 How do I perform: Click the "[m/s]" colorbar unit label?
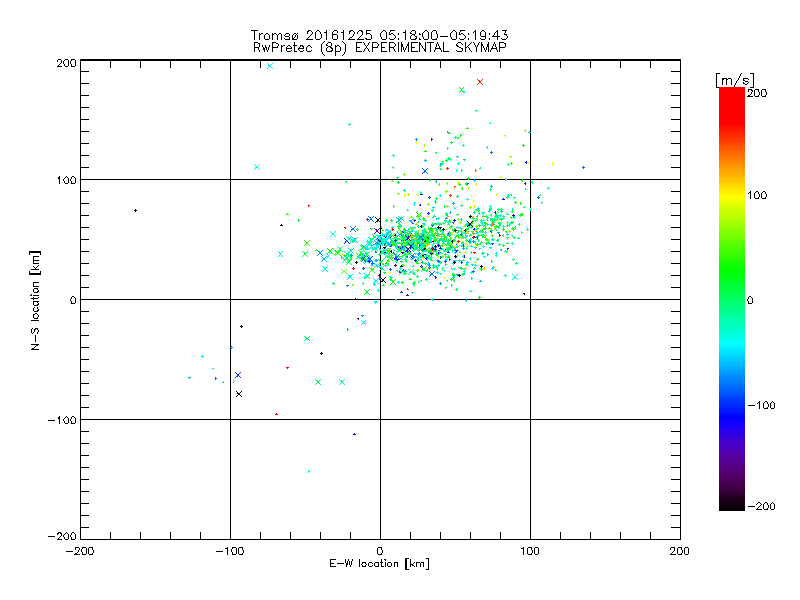point(735,81)
